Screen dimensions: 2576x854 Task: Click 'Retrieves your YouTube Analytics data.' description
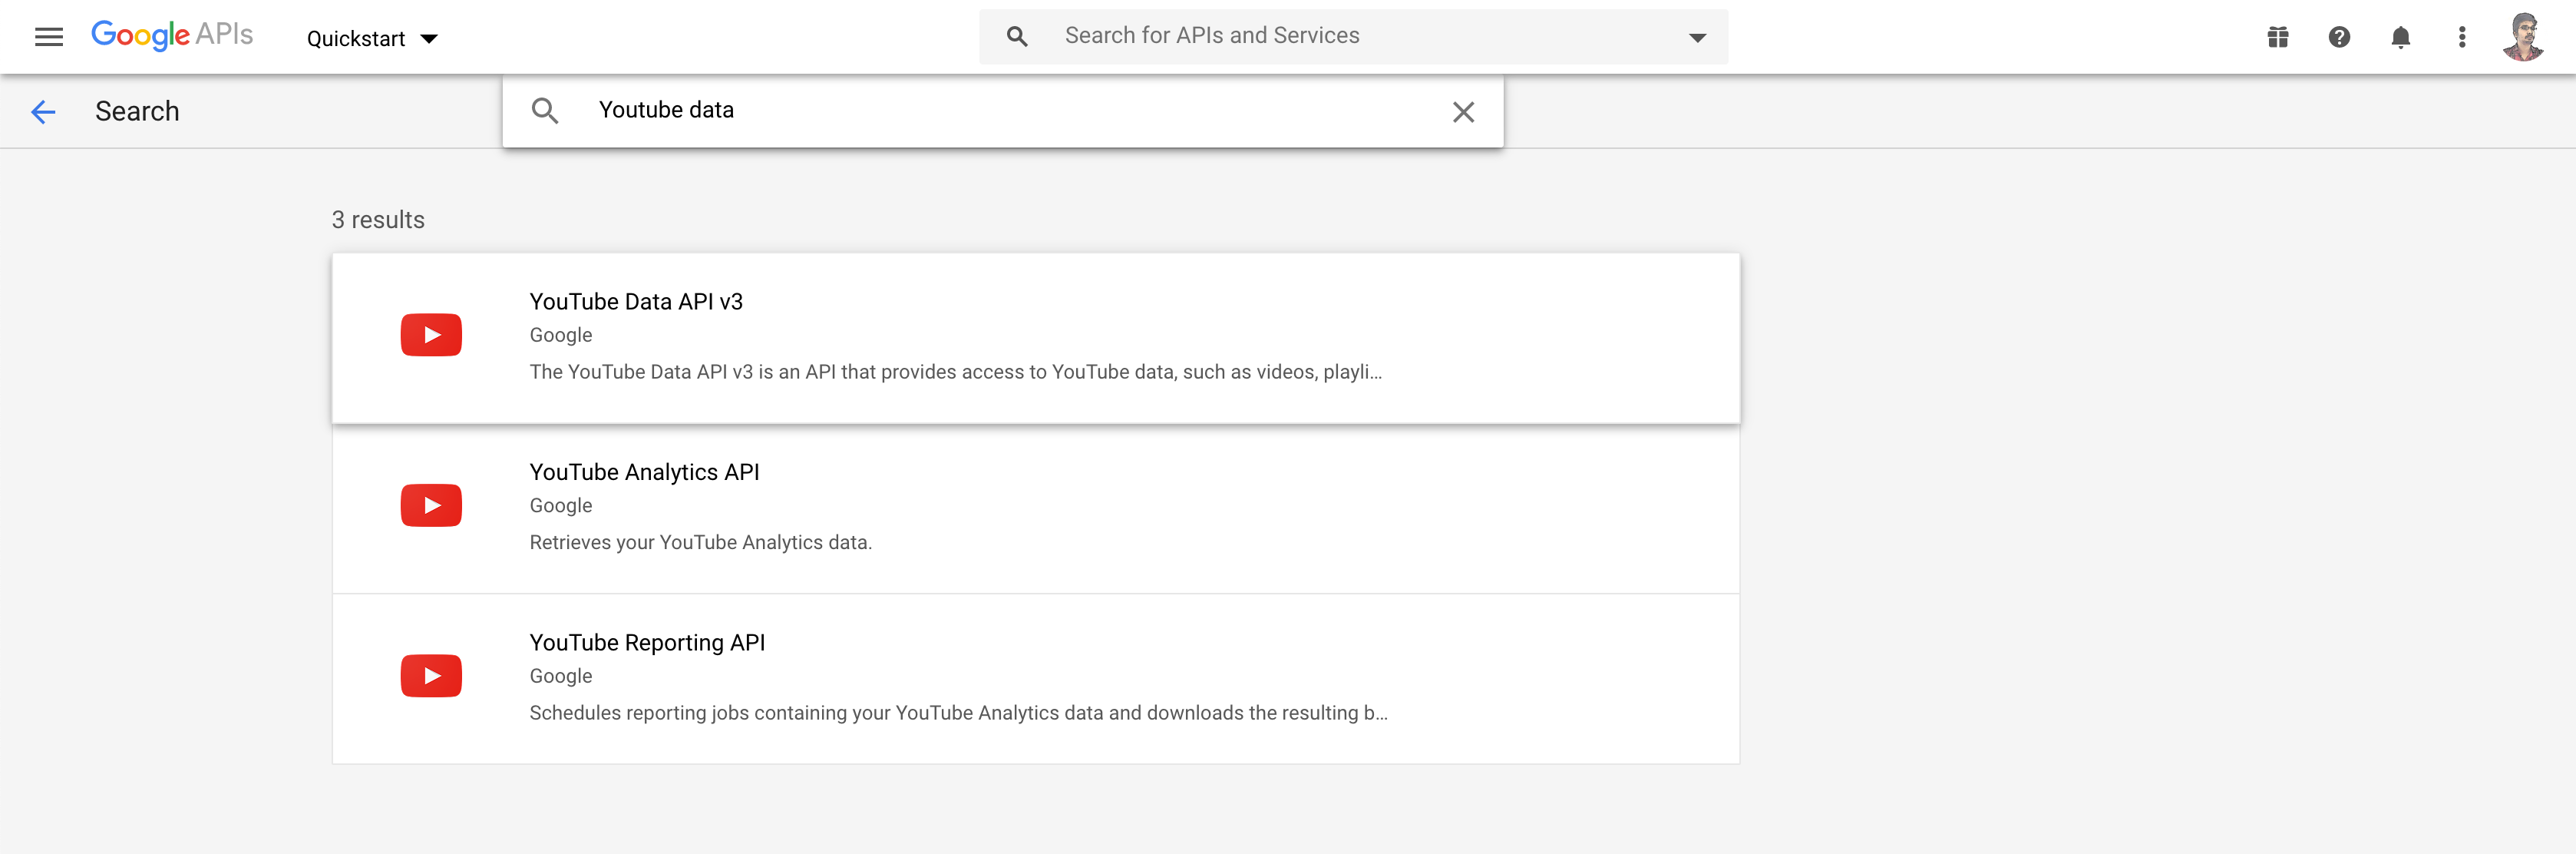[700, 542]
